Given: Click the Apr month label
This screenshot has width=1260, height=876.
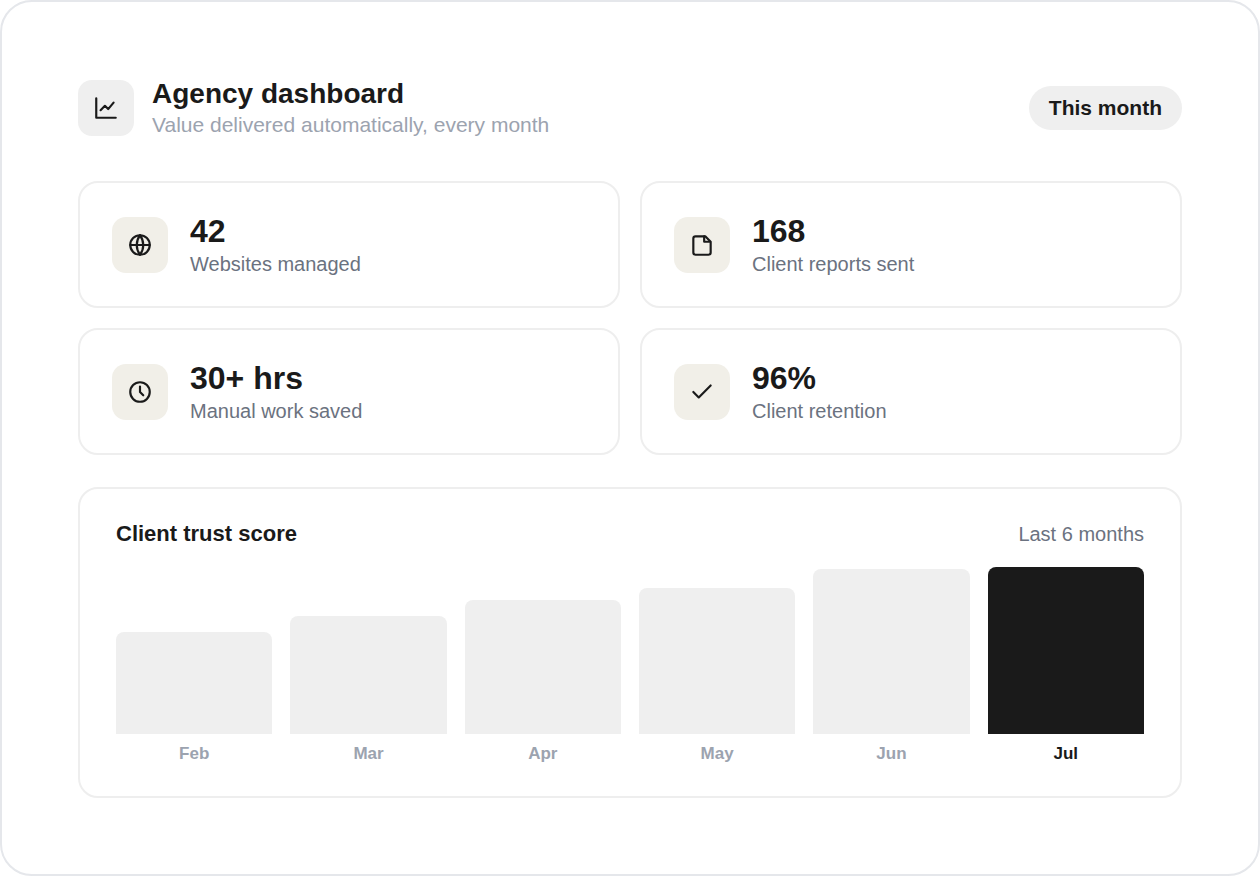Looking at the screenshot, I should pos(543,753).
